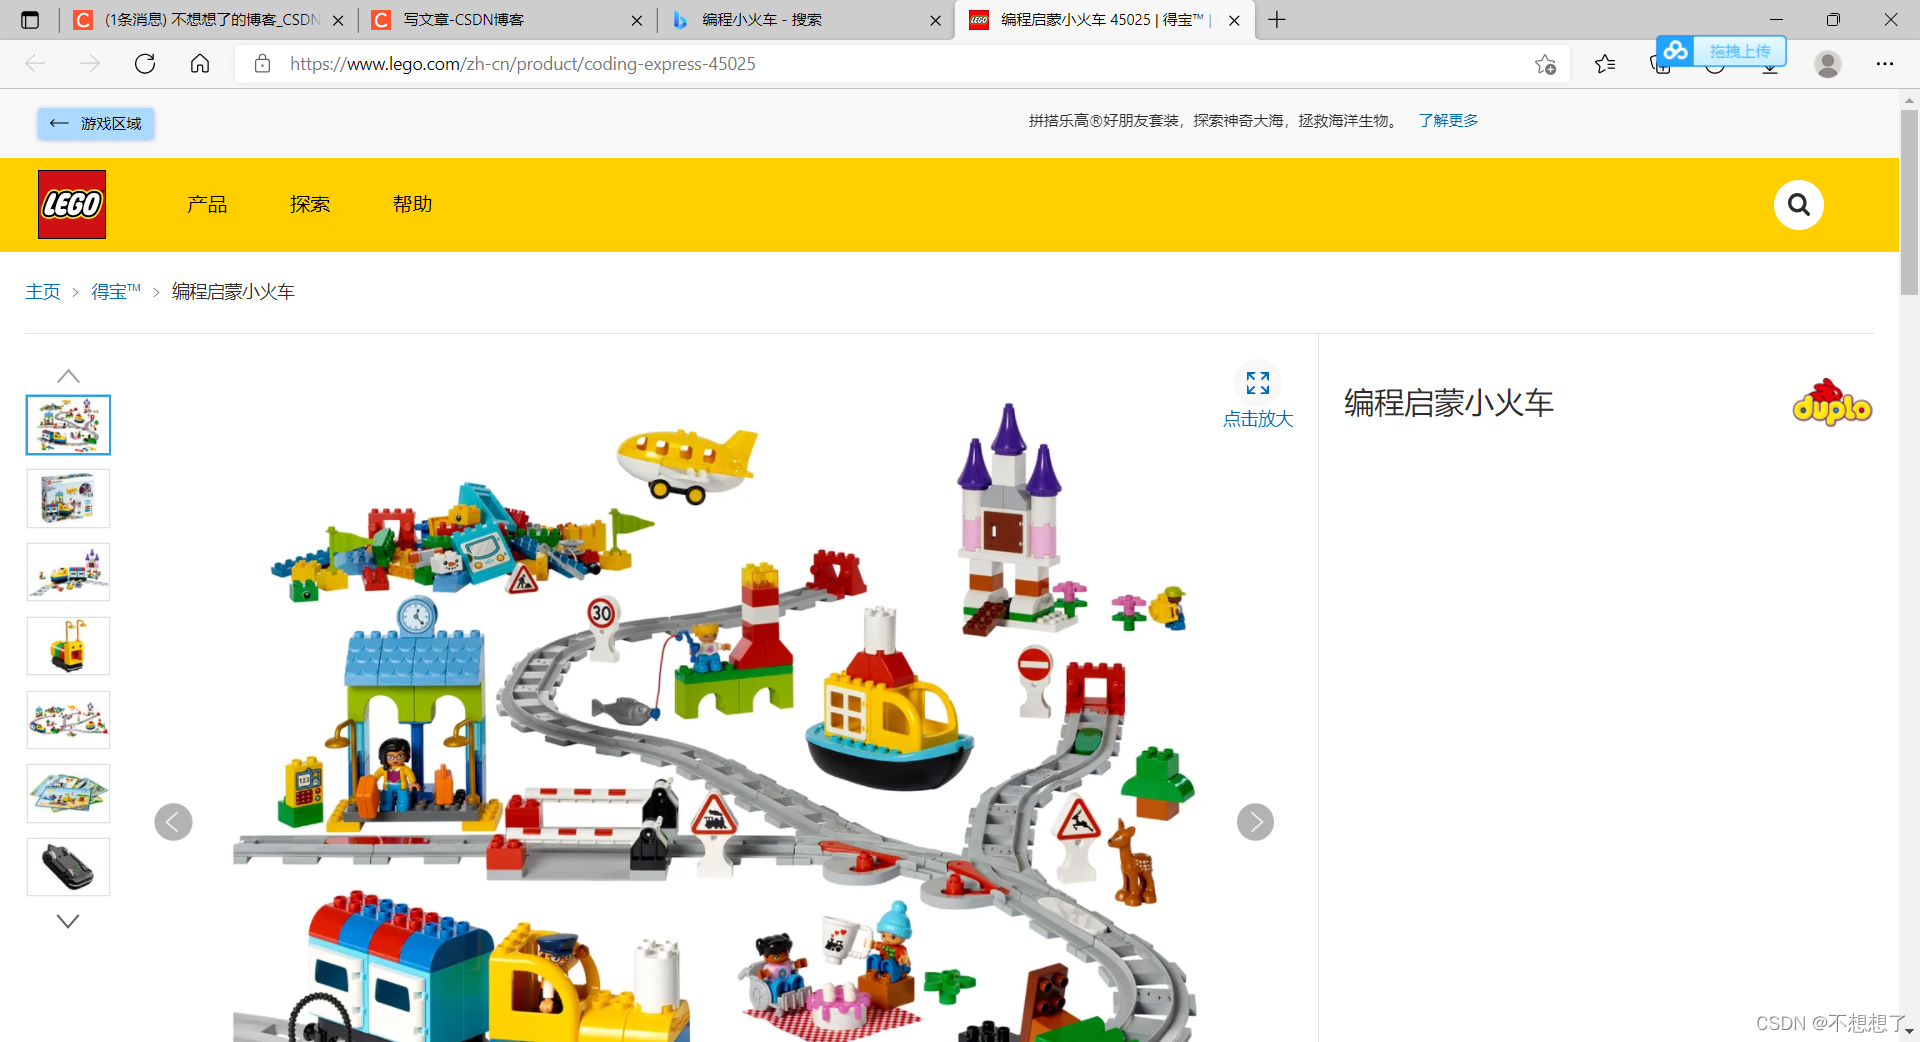Image resolution: width=1920 pixels, height=1042 pixels.
Task: Open the tab actions menu icon
Action: (x=30, y=20)
